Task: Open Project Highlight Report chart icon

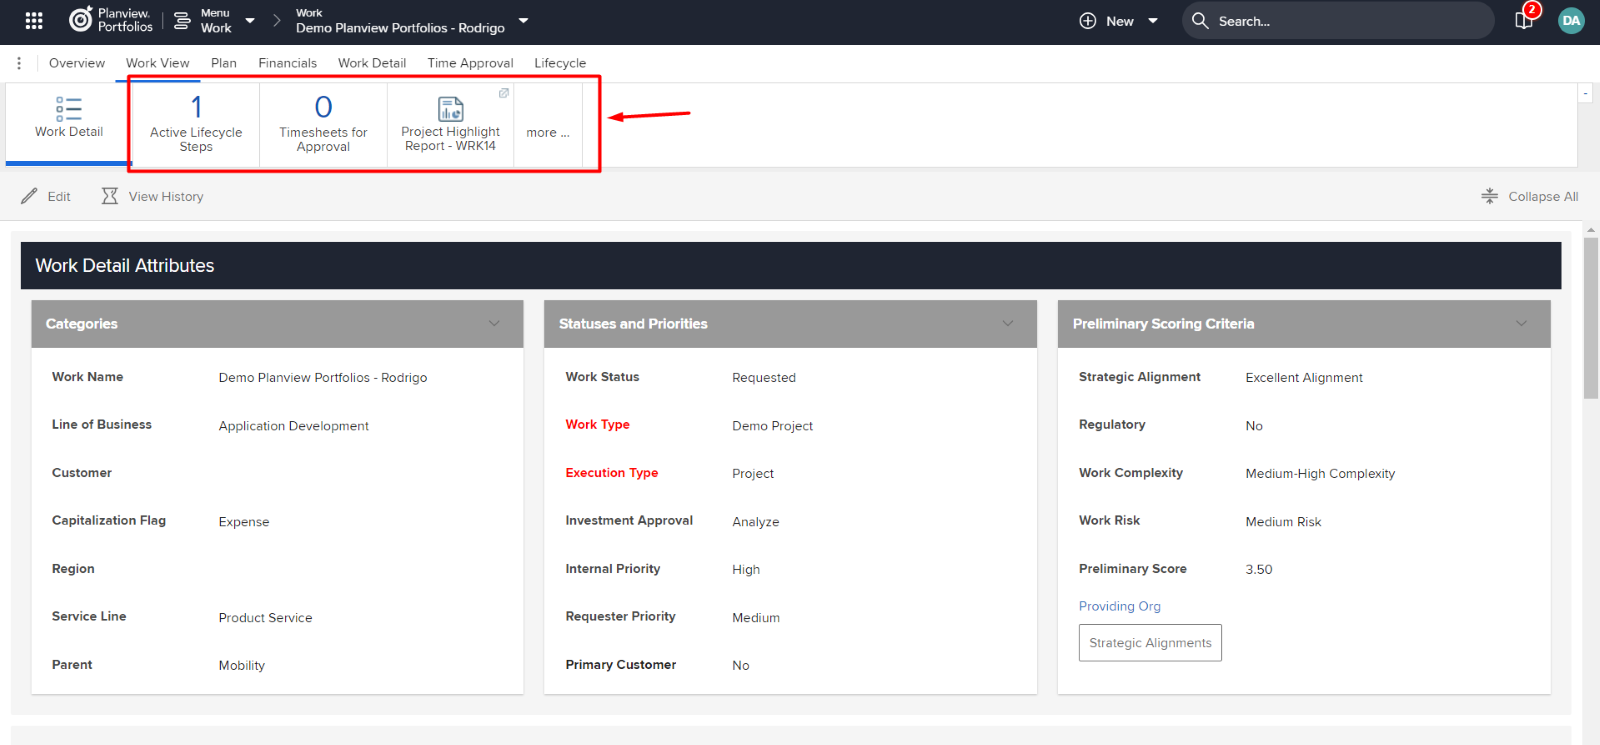Action: [x=451, y=108]
